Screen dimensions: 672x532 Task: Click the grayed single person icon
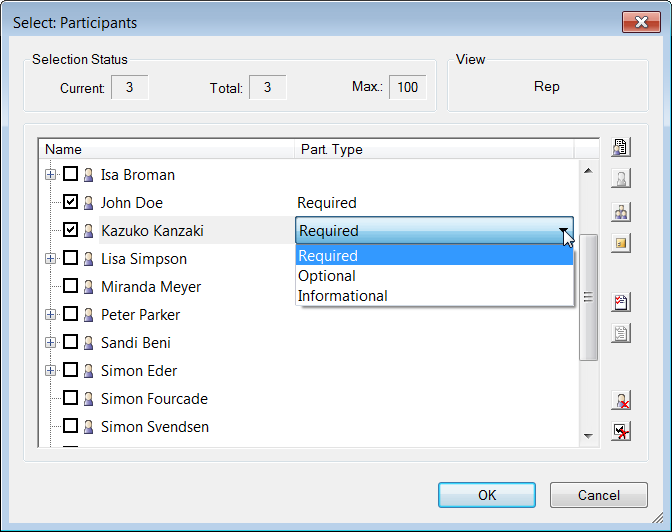pyautogui.click(x=621, y=179)
